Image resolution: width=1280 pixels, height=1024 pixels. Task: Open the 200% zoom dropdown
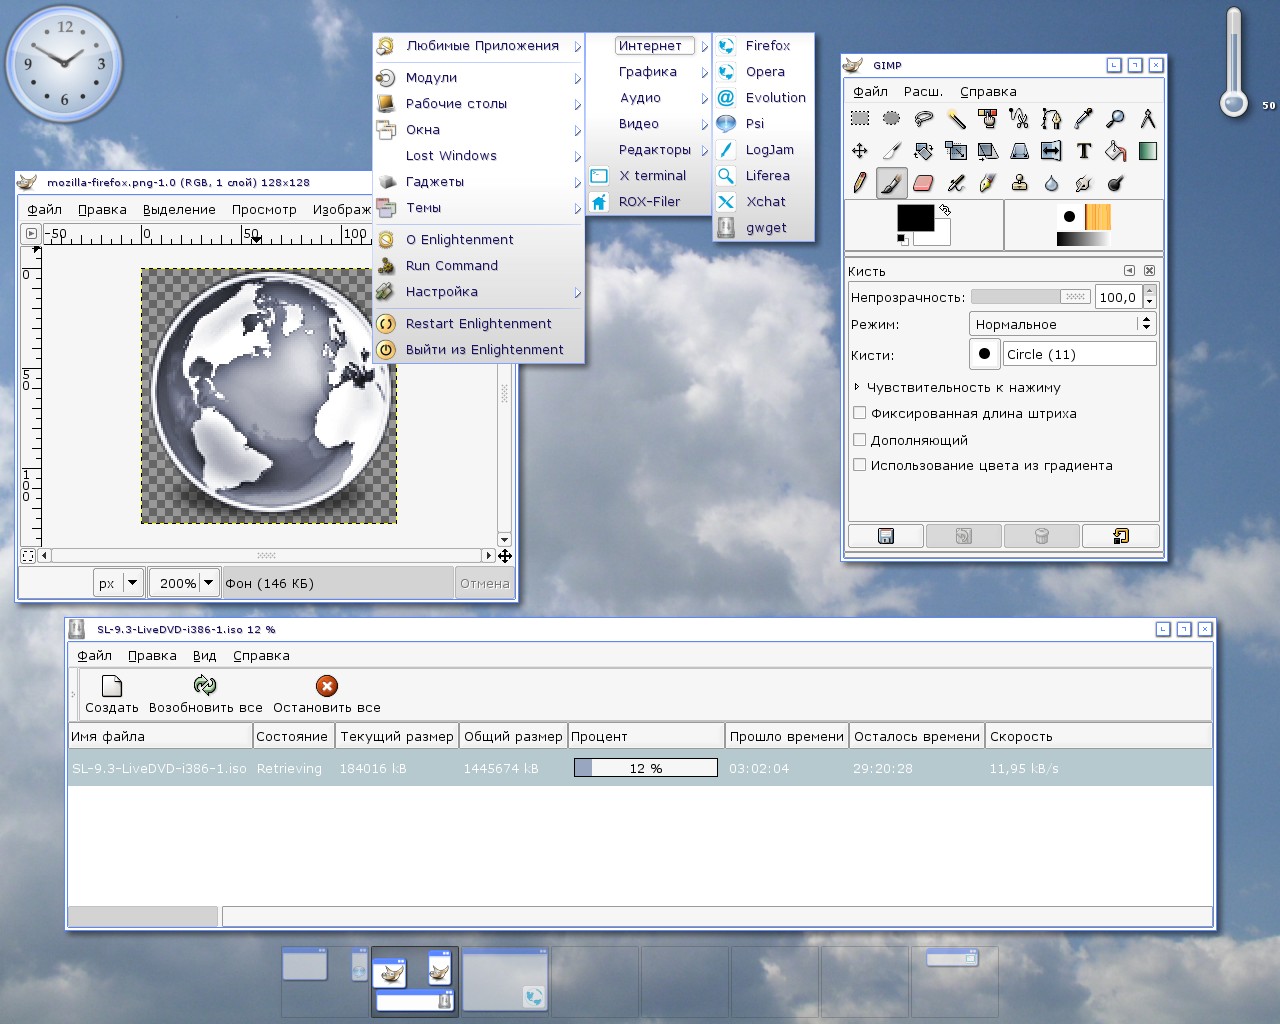click(183, 583)
